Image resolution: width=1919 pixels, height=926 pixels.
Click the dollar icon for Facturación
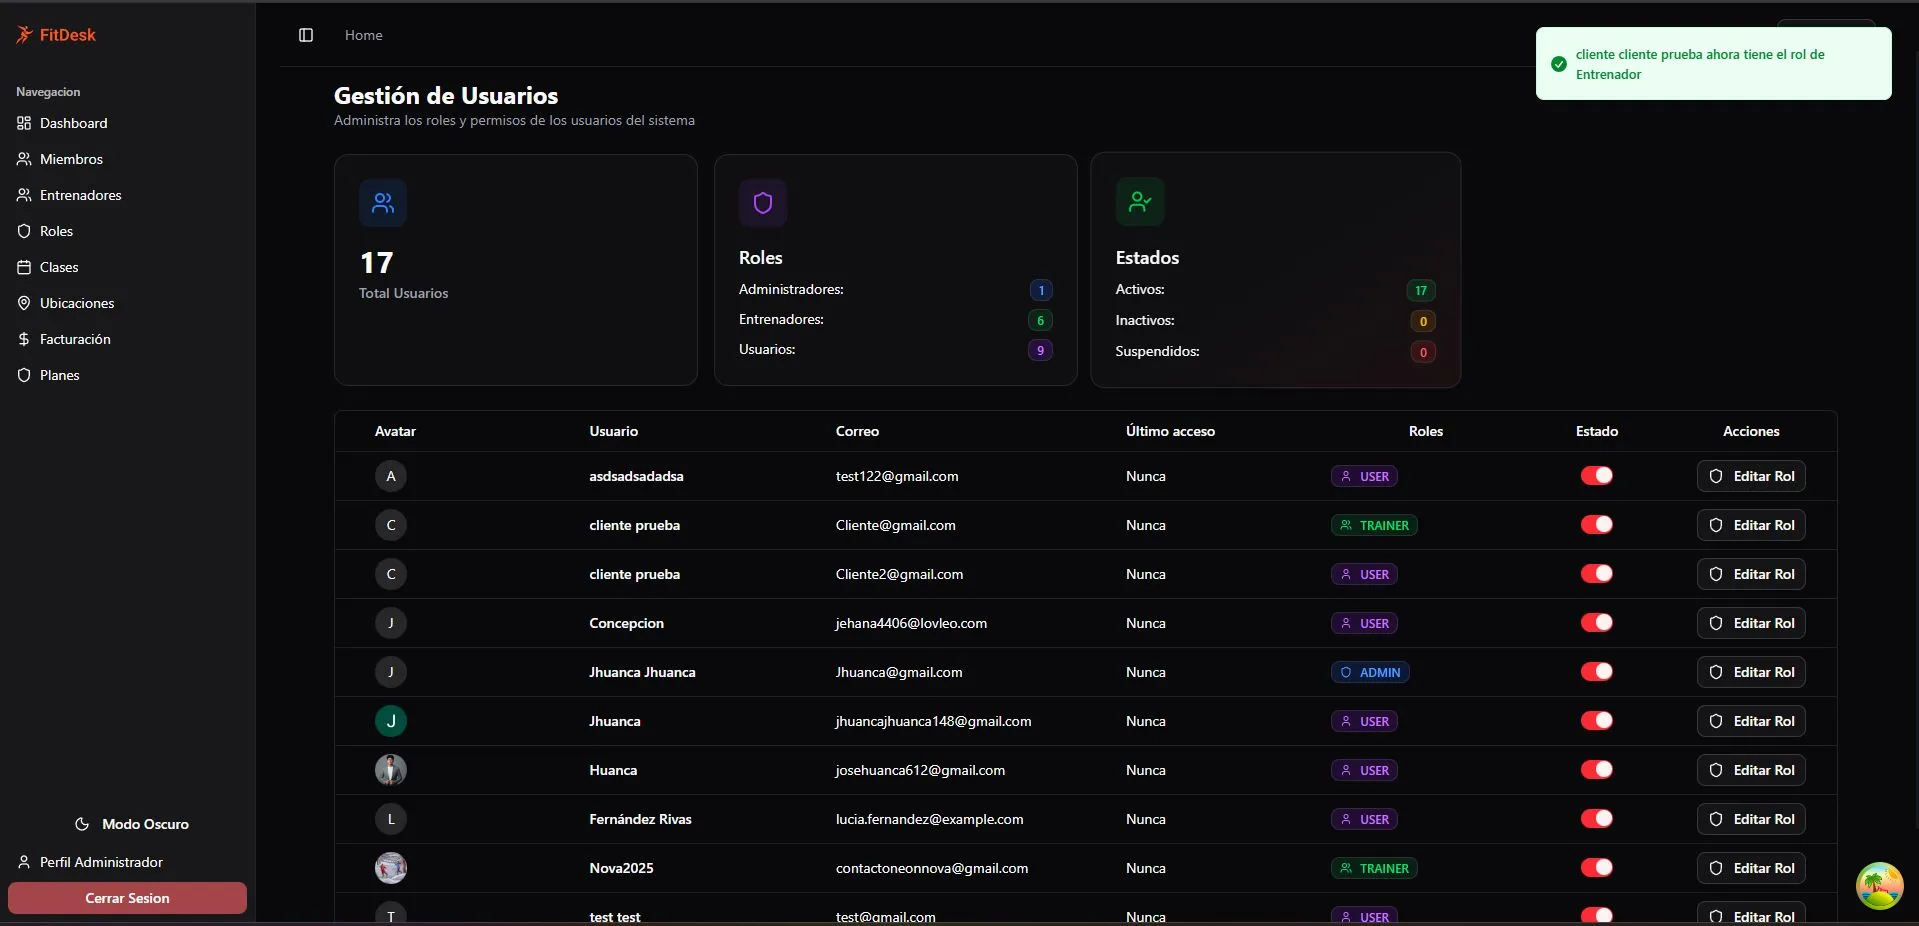coord(24,339)
